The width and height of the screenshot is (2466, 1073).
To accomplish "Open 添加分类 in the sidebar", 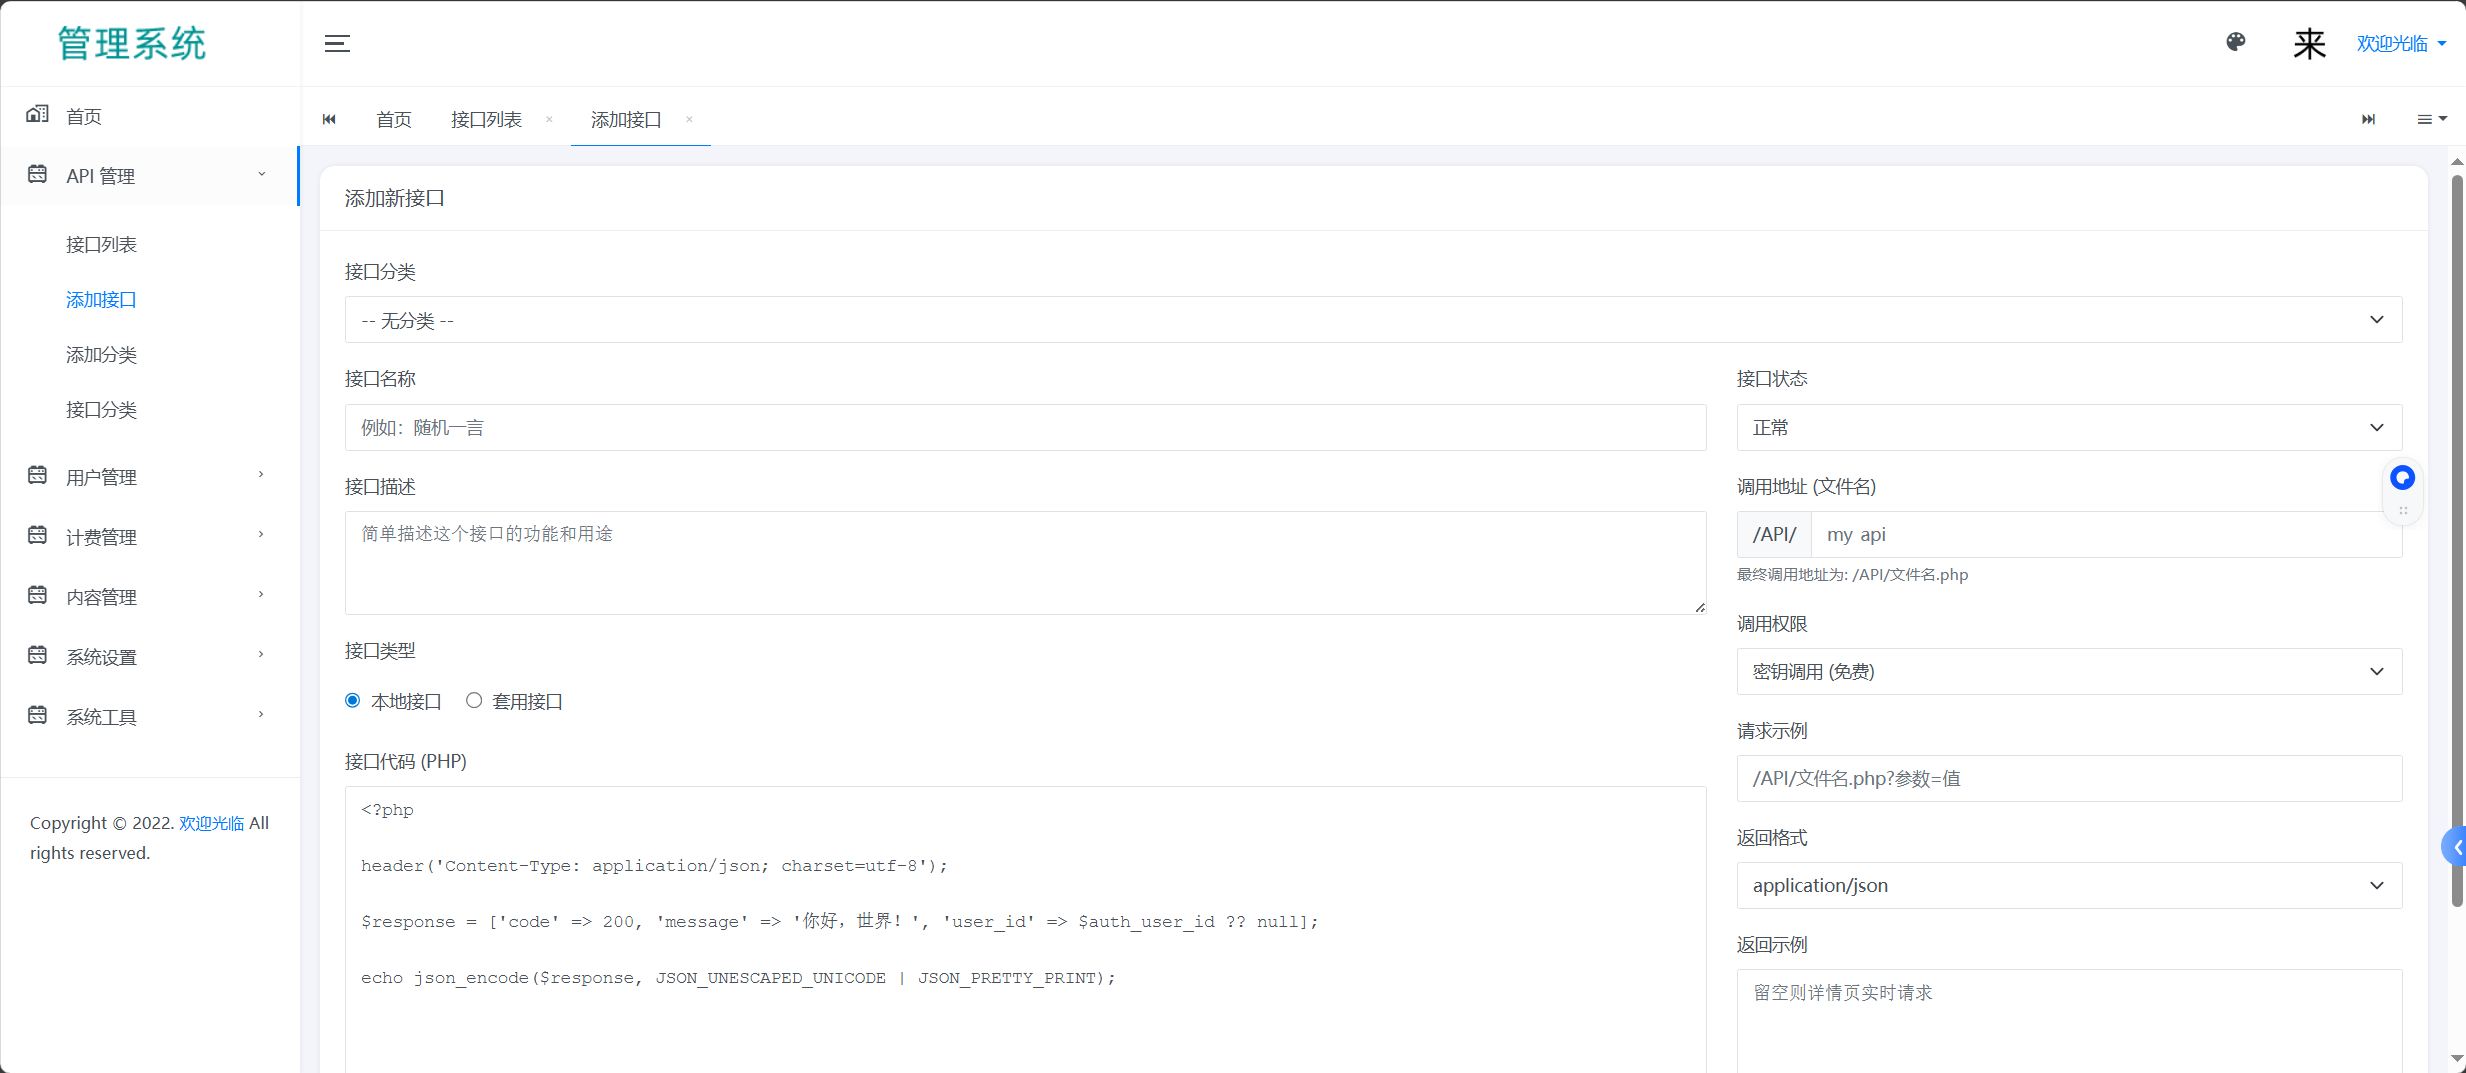I will (x=101, y=355).
